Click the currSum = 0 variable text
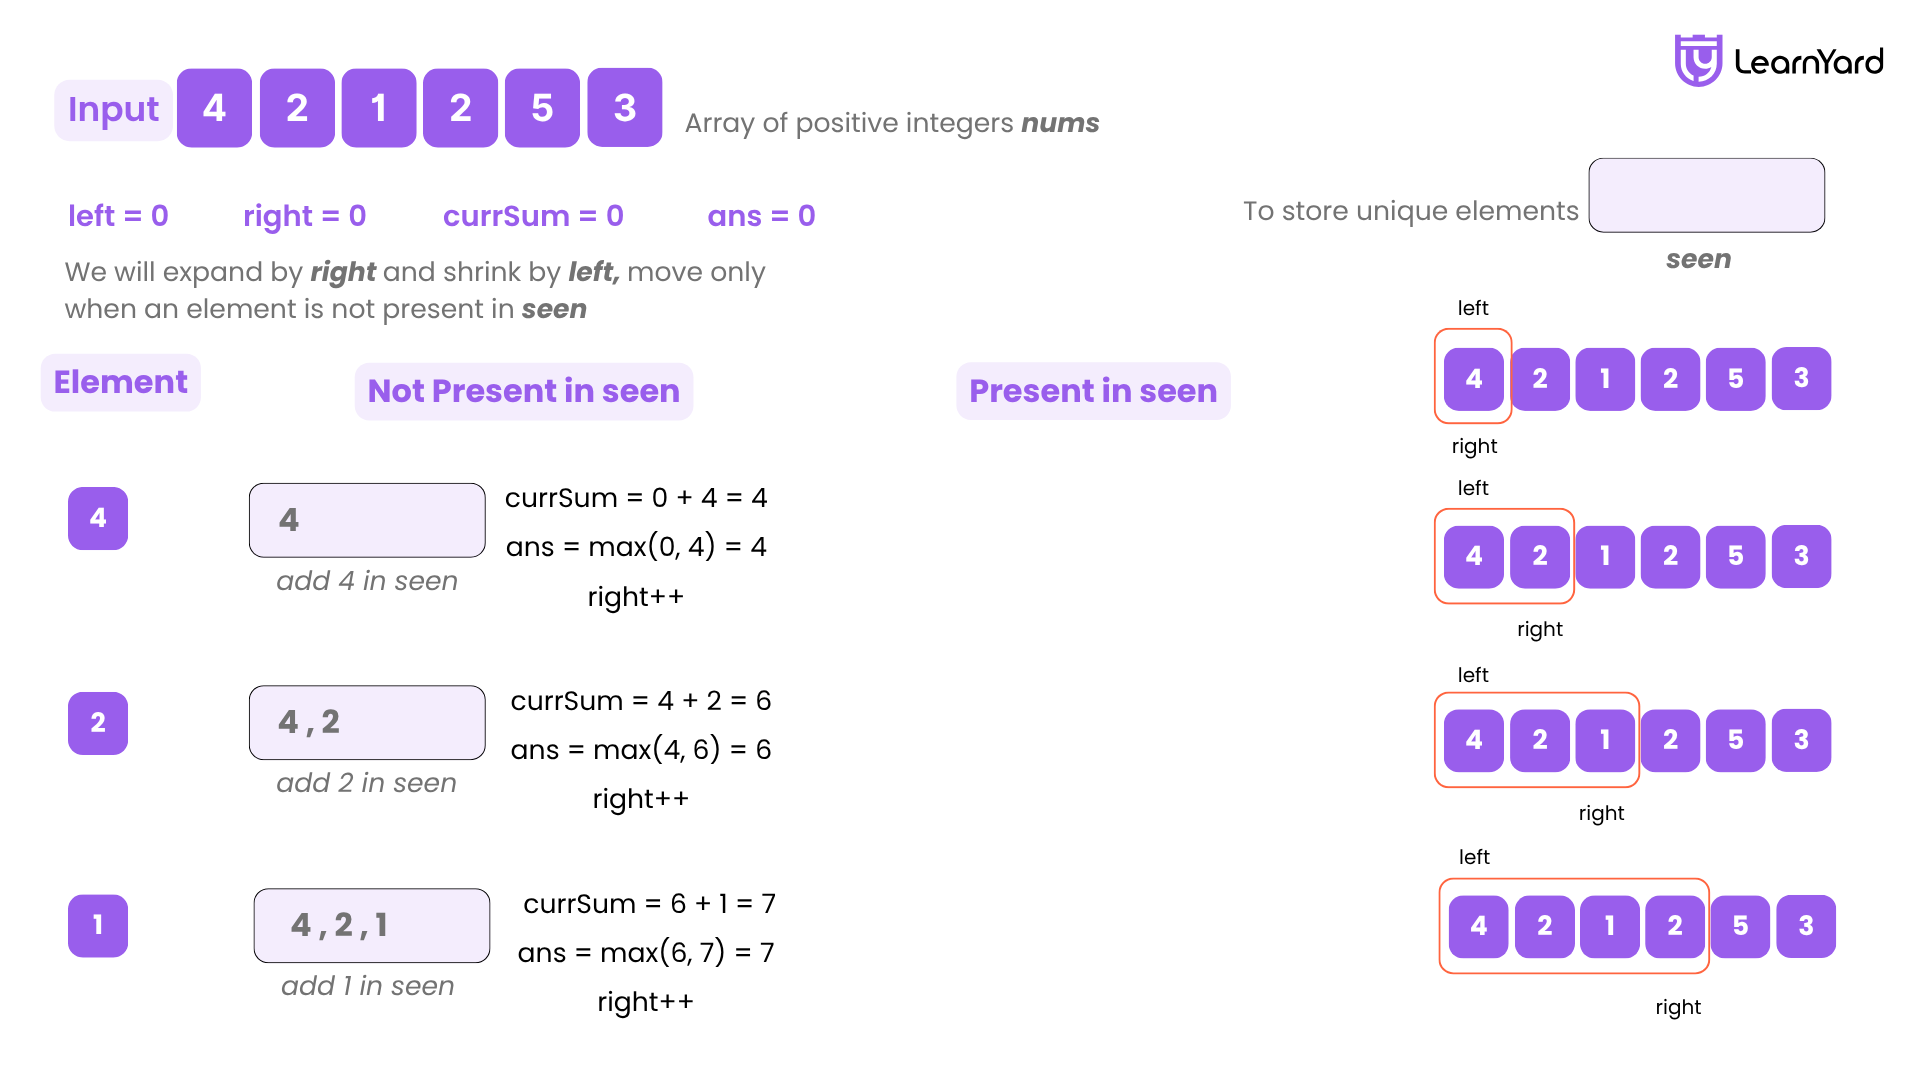The image size is (1920, 1080). pyautogui.click(x=533, y=216)
